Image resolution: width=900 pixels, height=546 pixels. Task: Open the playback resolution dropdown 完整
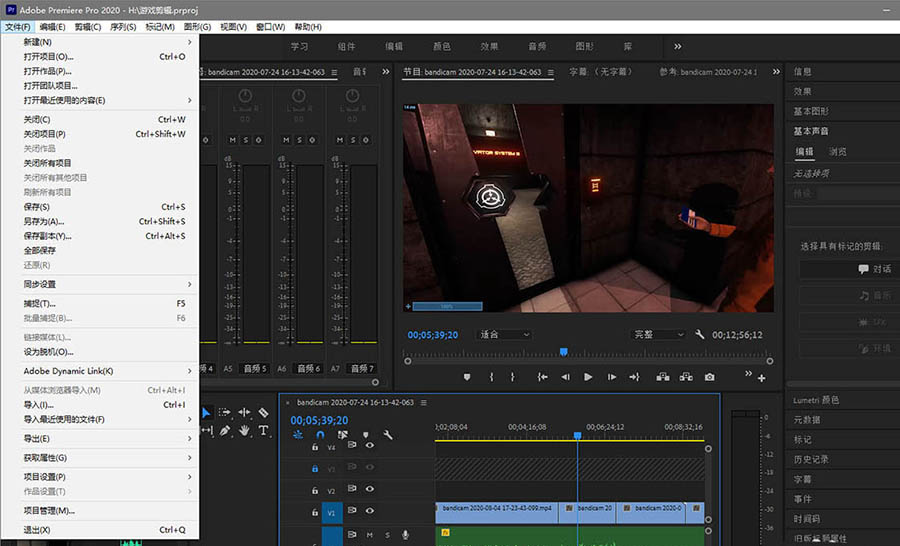pos(659,335)
